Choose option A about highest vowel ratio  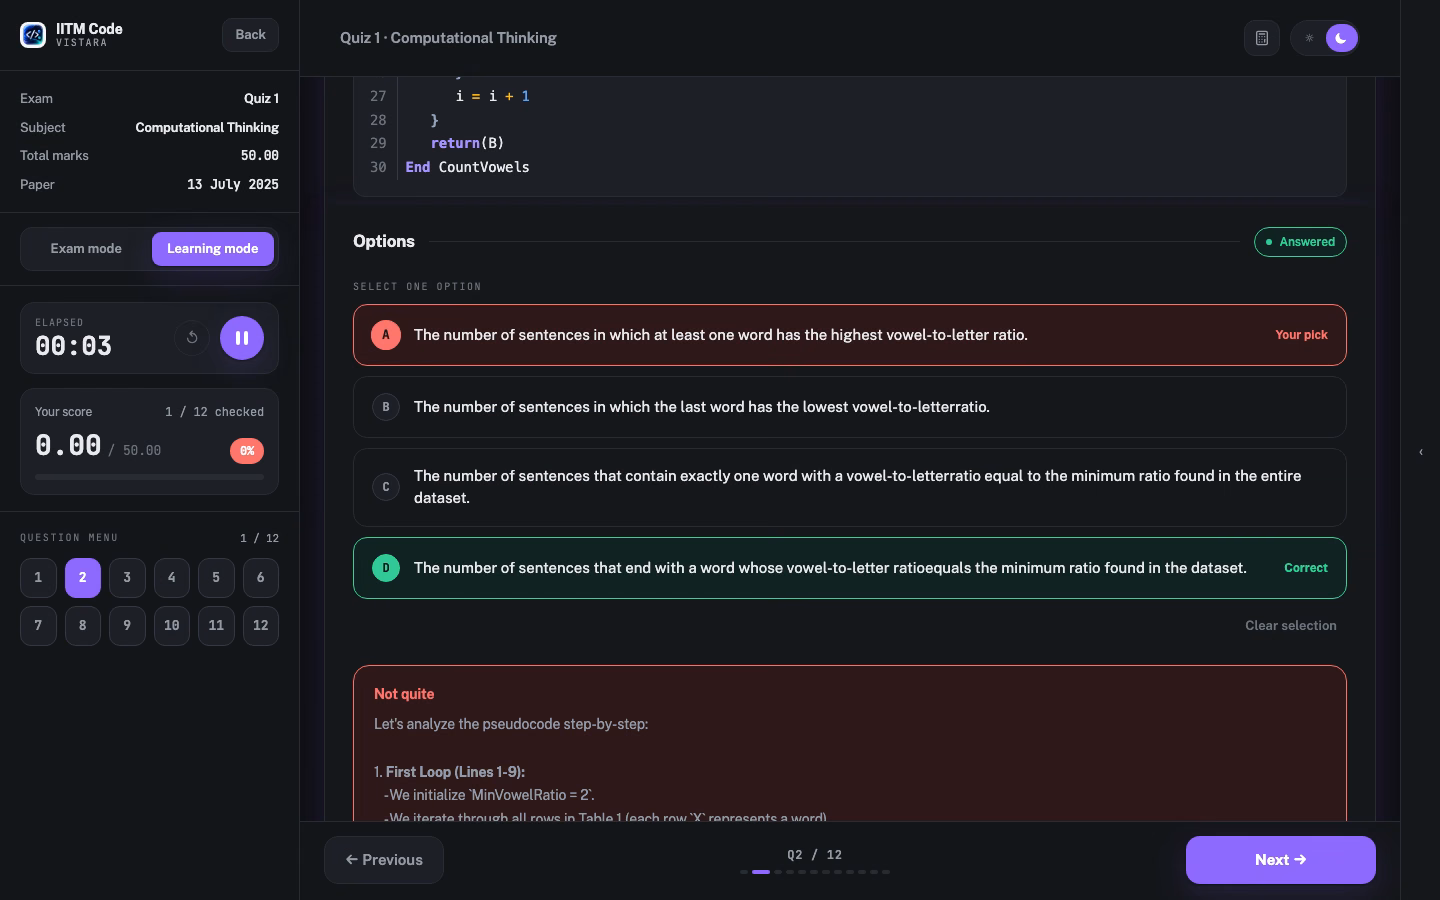850,335
